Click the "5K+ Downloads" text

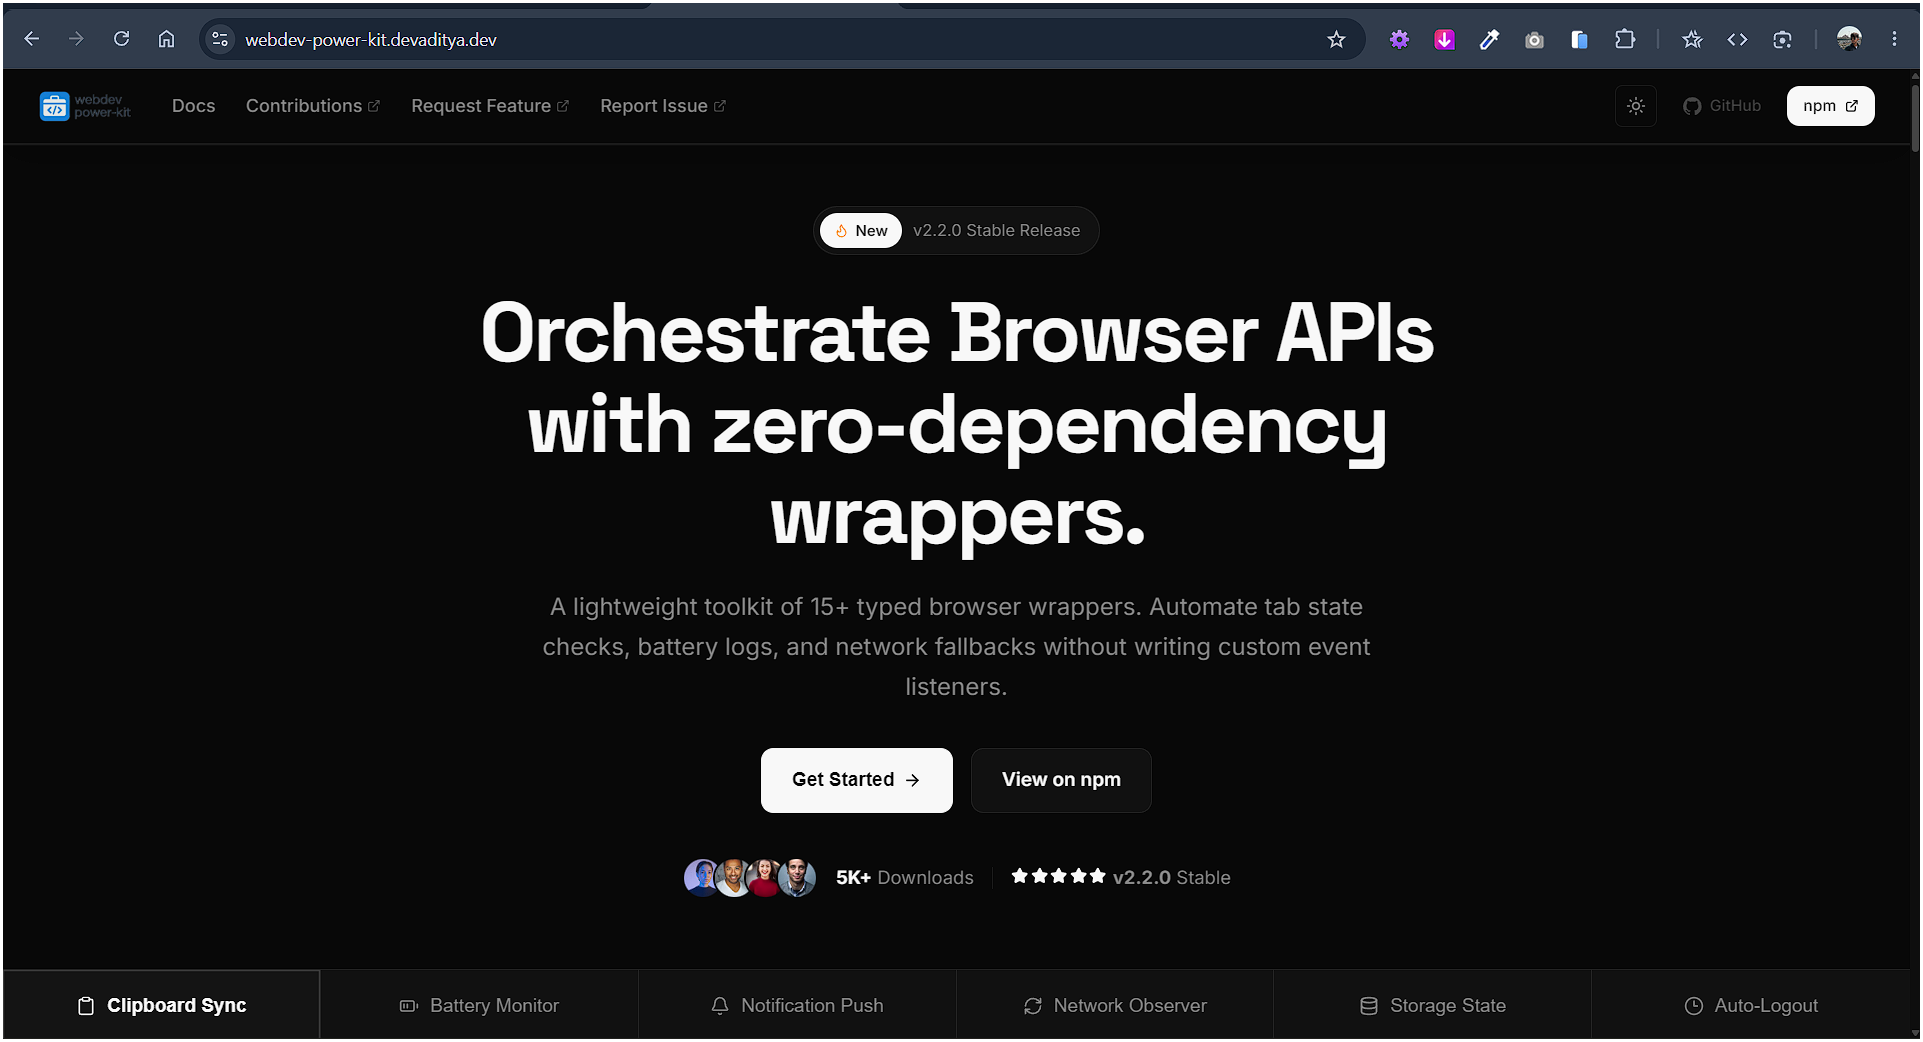tap(904, 877)
